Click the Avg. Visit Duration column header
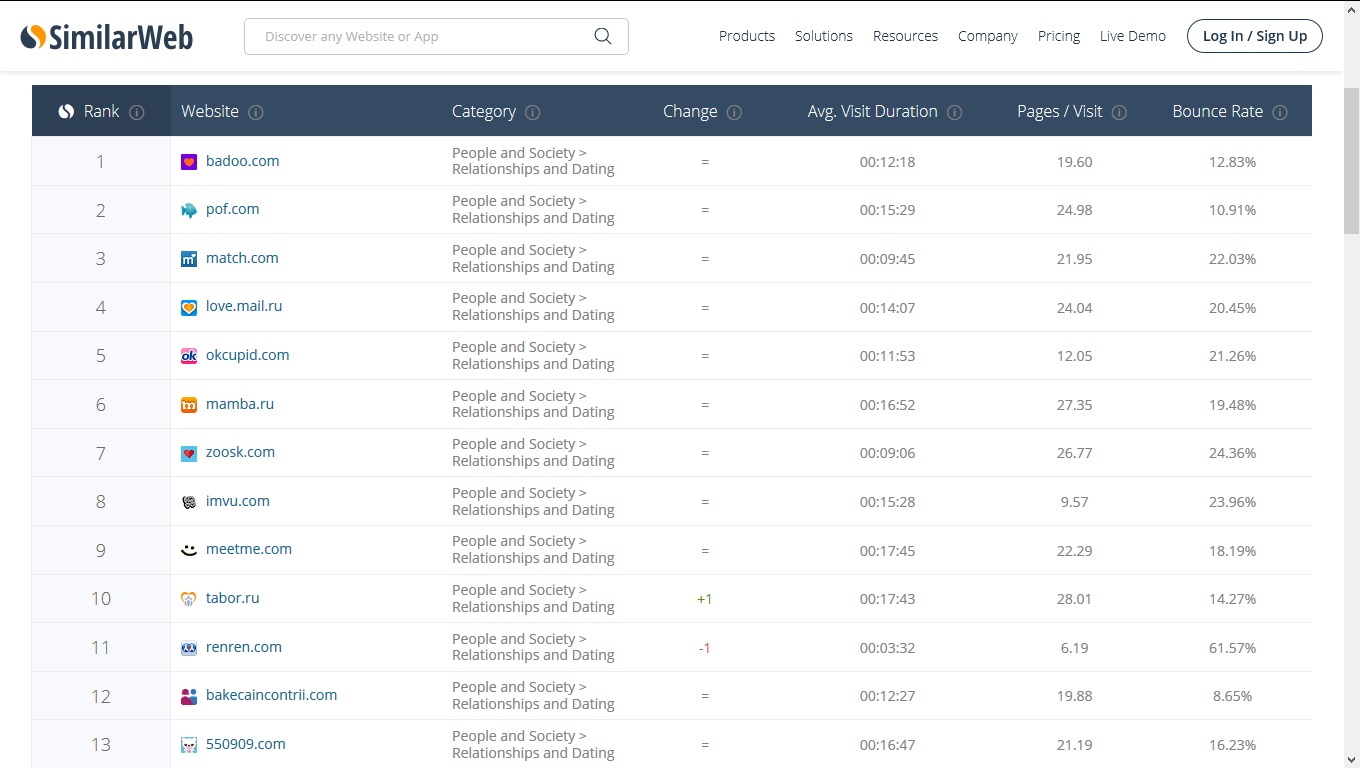Viewport: 1360px width, 768px height. point(873,111)
